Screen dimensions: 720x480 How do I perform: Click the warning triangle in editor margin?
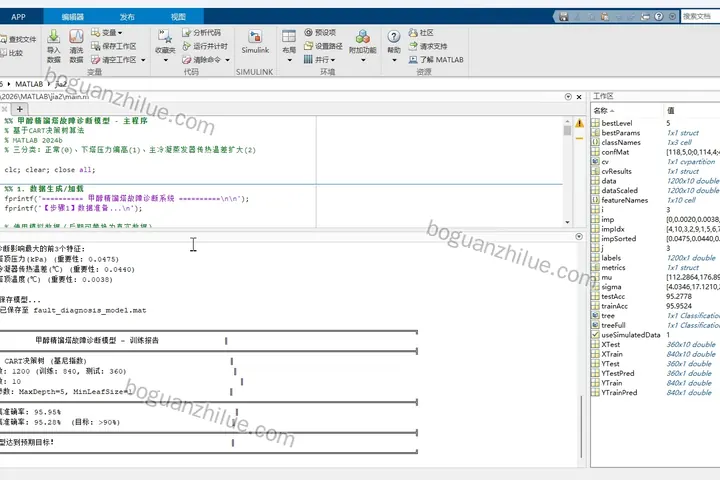click(579, 123)
